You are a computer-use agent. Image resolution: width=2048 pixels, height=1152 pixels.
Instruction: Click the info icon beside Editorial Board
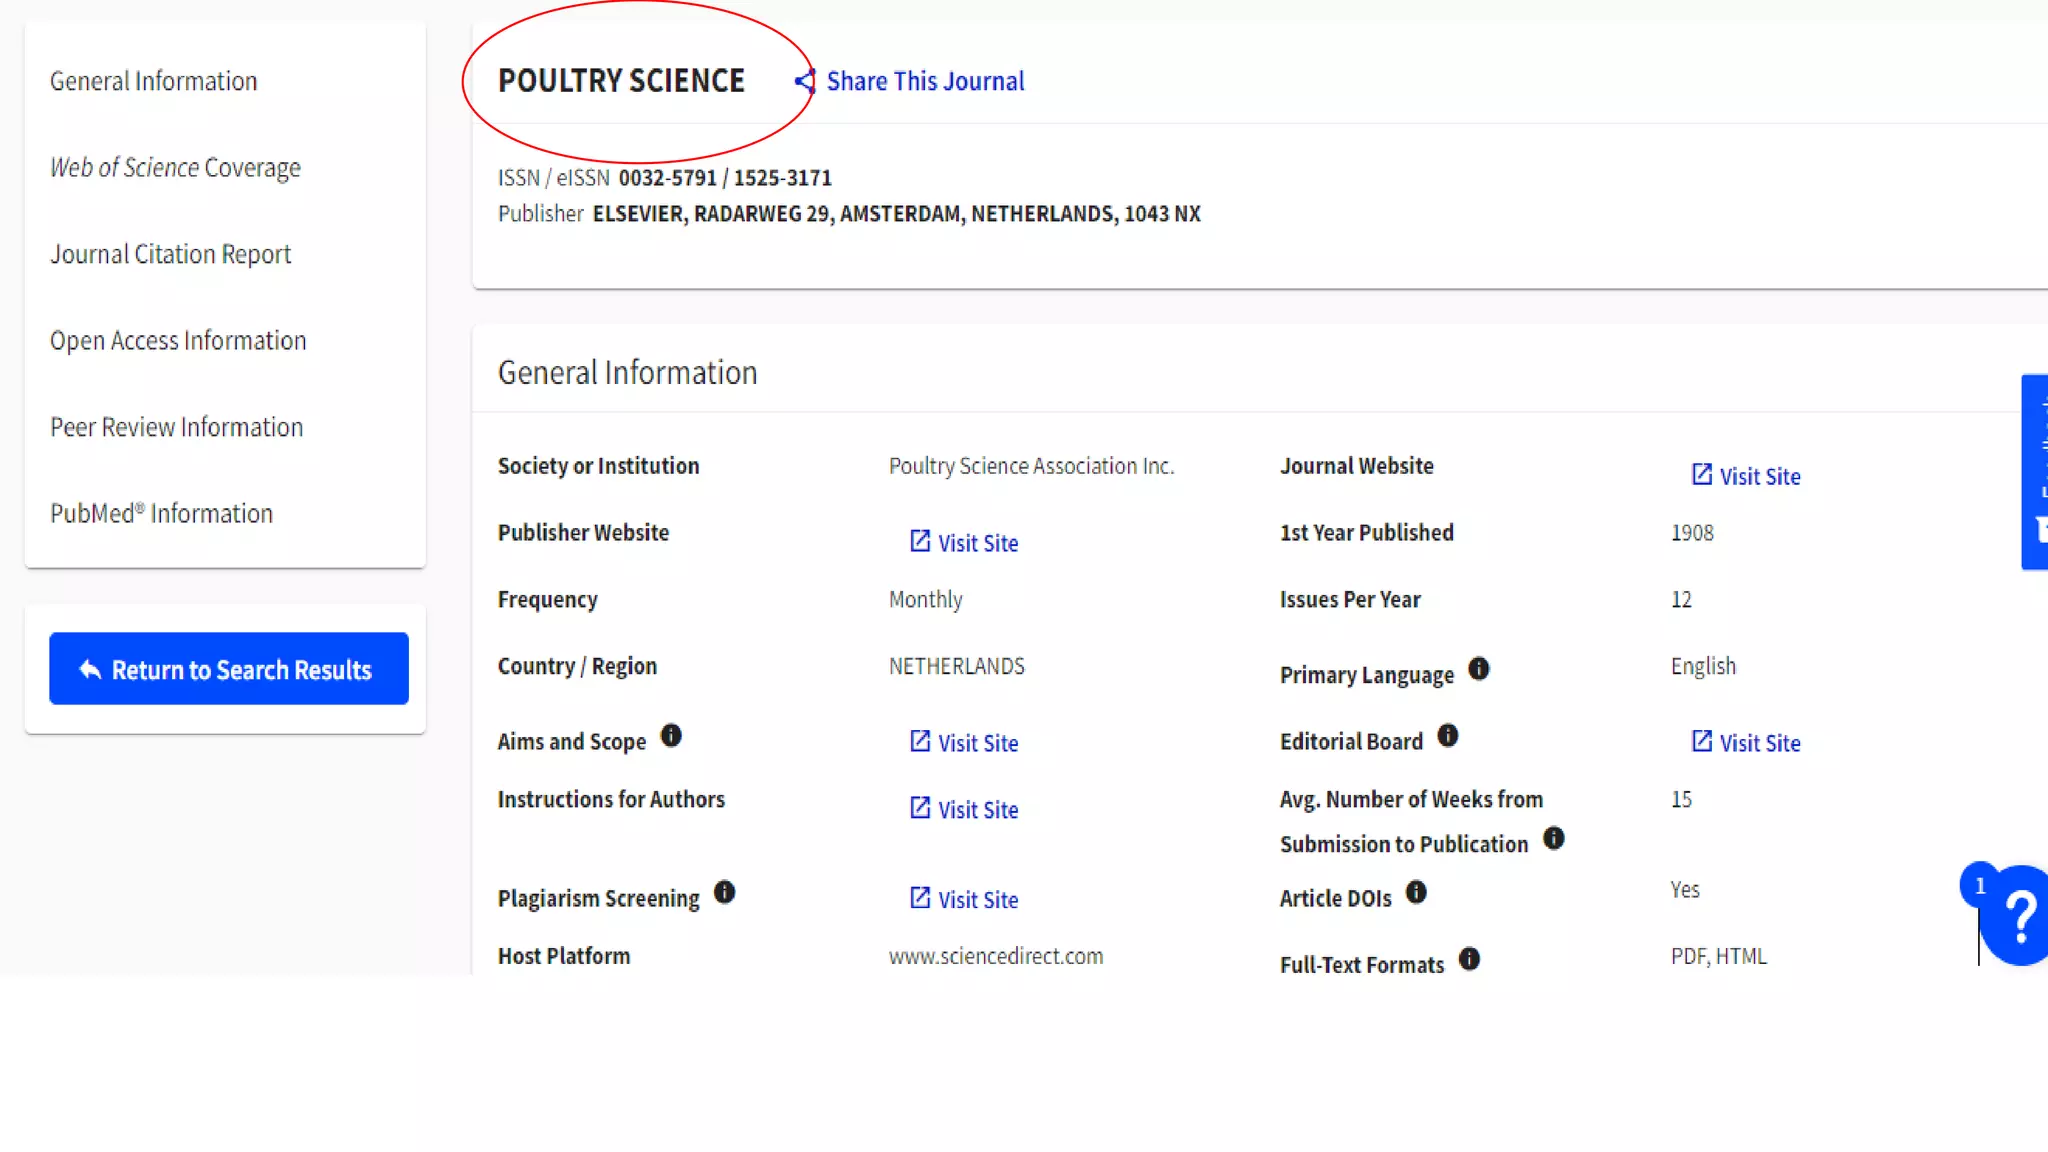[x=1447, y=736]
